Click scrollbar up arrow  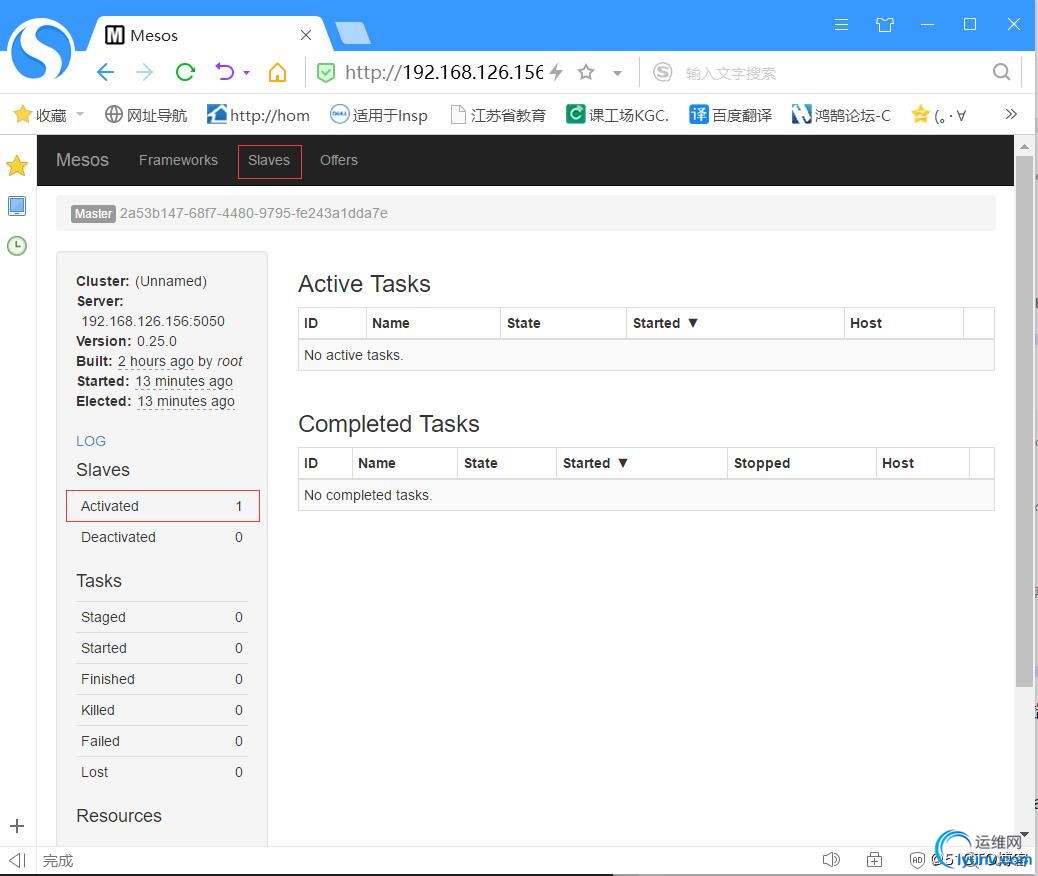coord(1024,146)
